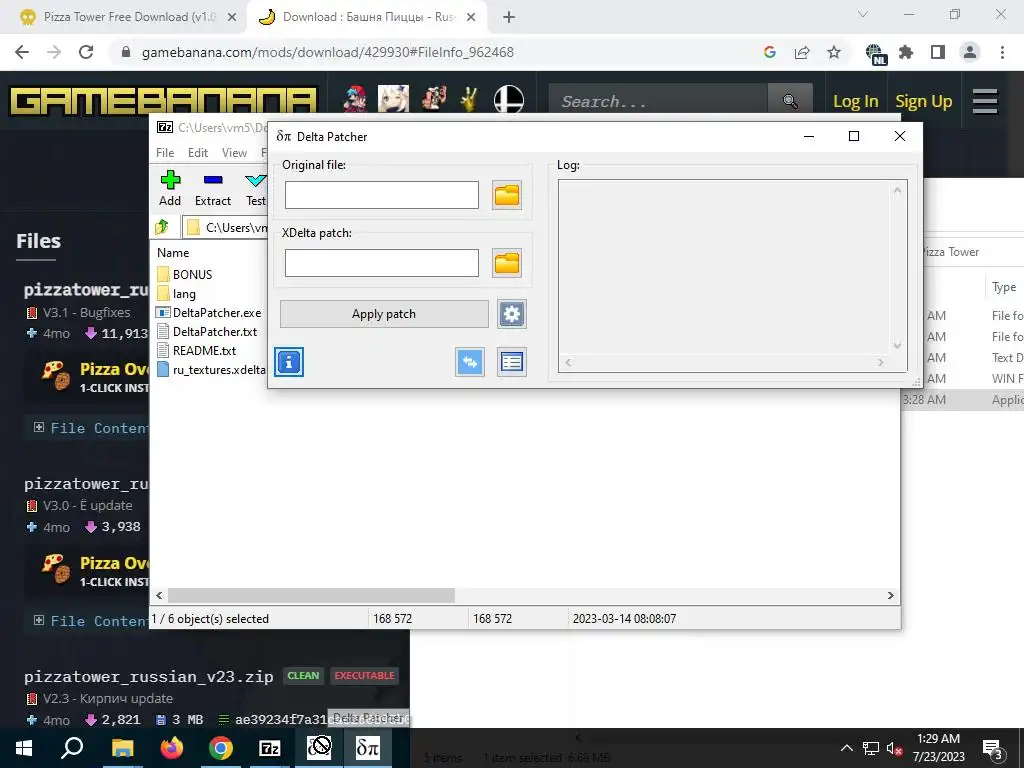This screenshot has height=768, width=1024.
Task: Expand File Contents under V3.0 file
Action: pyautogui.click(x=91, y=621)
